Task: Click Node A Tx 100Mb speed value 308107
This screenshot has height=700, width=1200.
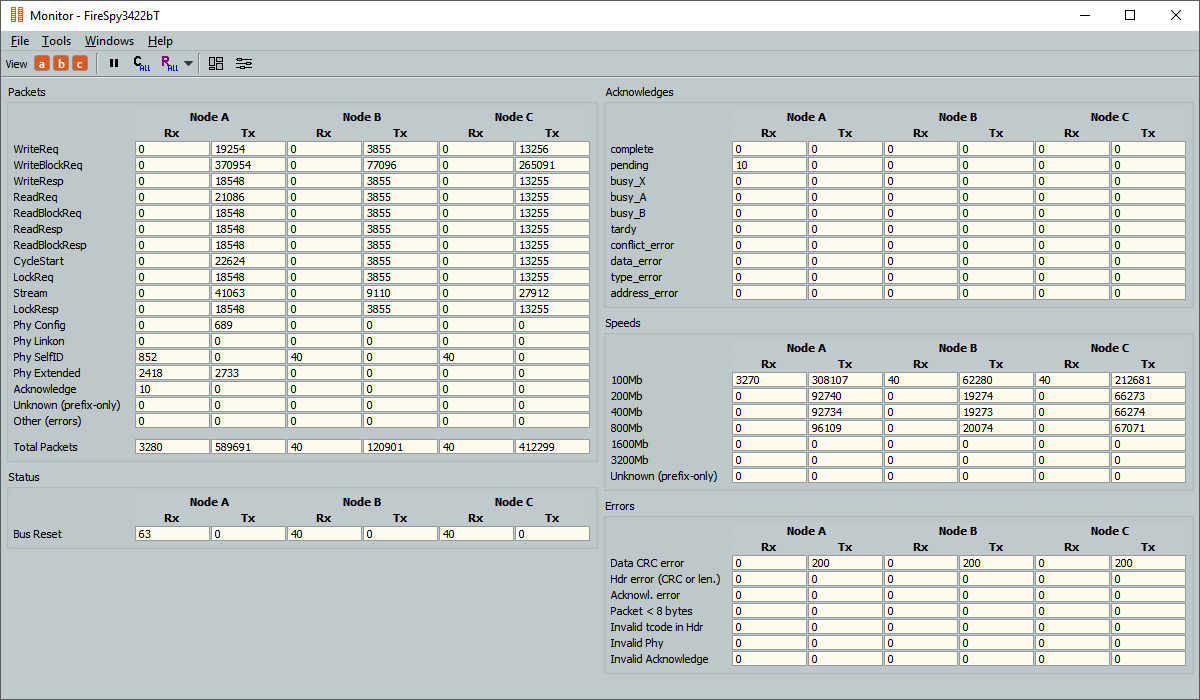Action: (x=845, y=380)
